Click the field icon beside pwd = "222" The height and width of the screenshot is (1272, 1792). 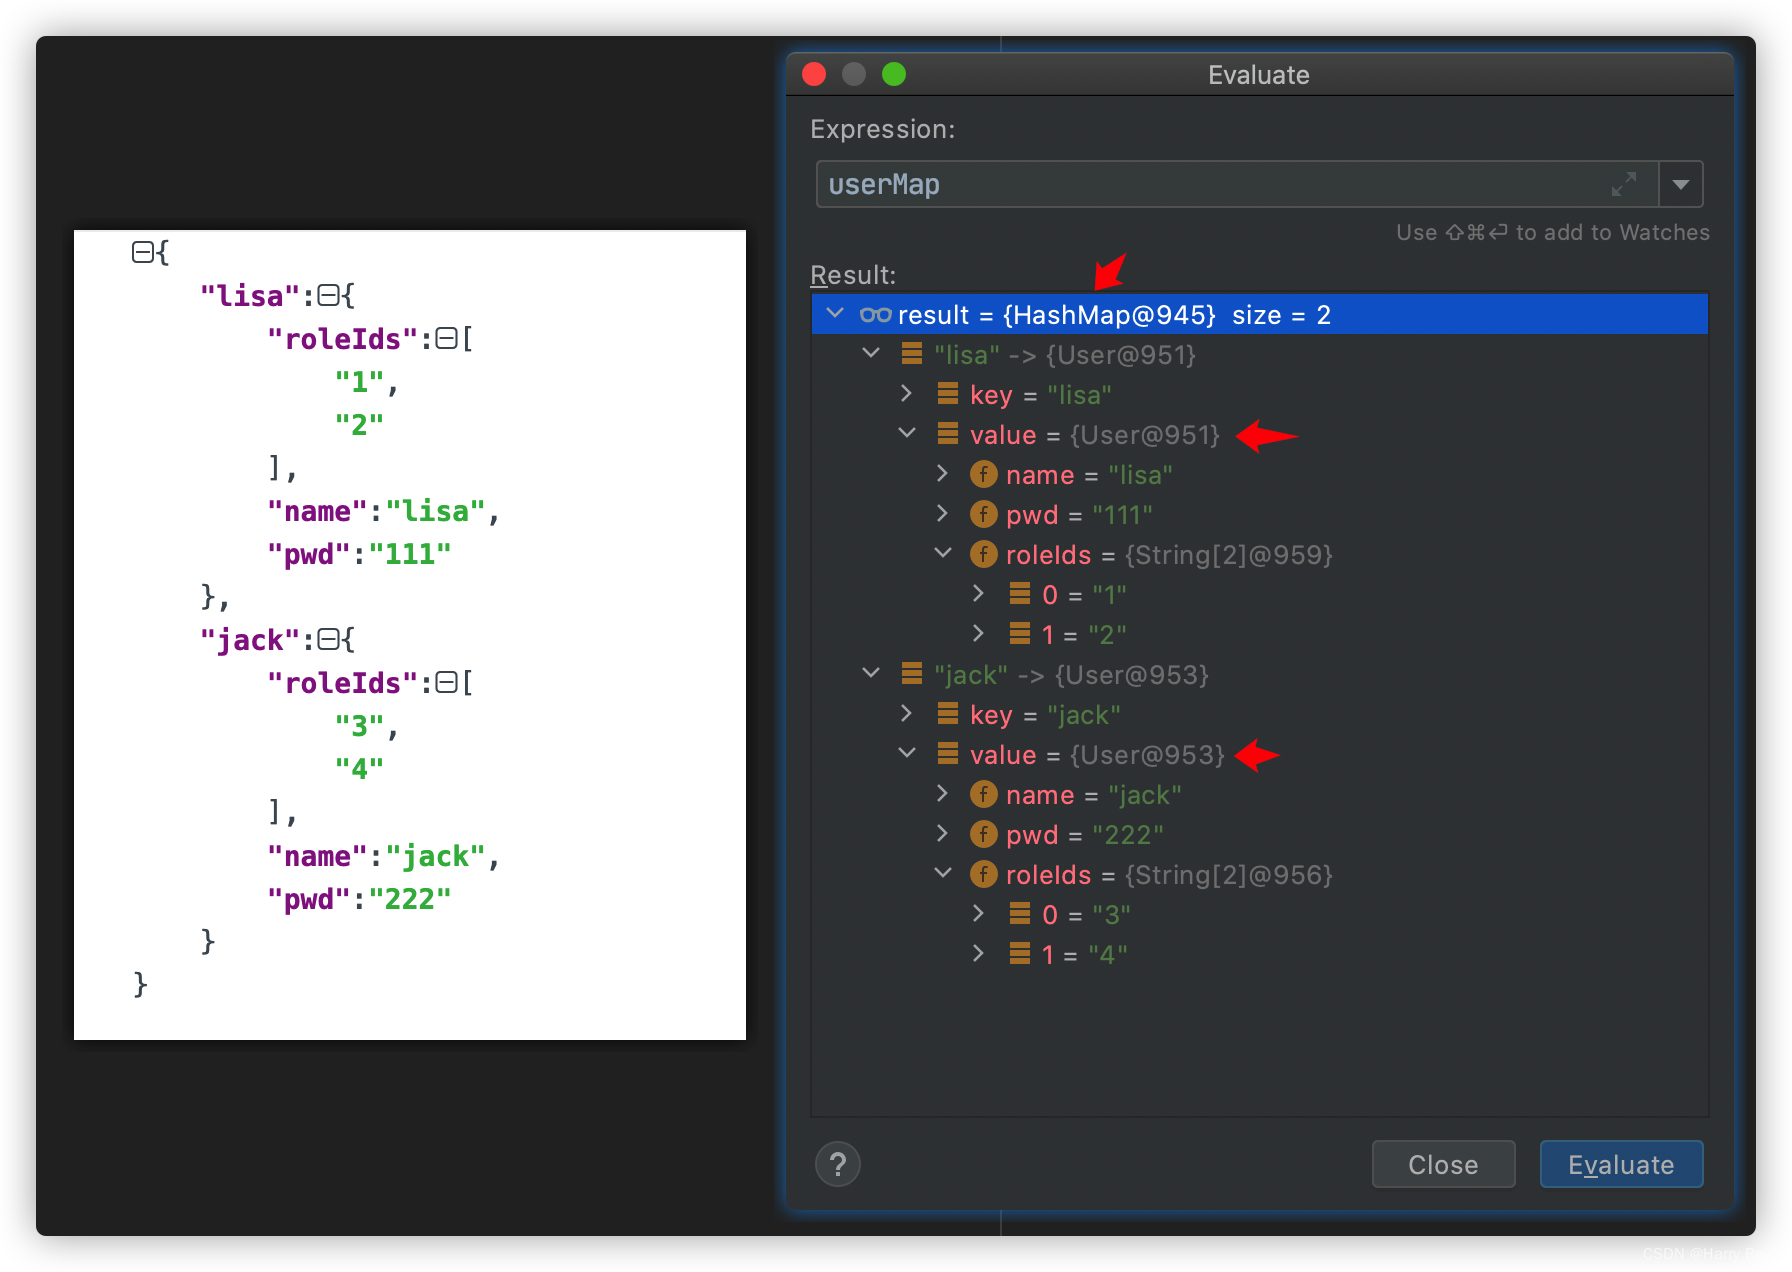984,834
